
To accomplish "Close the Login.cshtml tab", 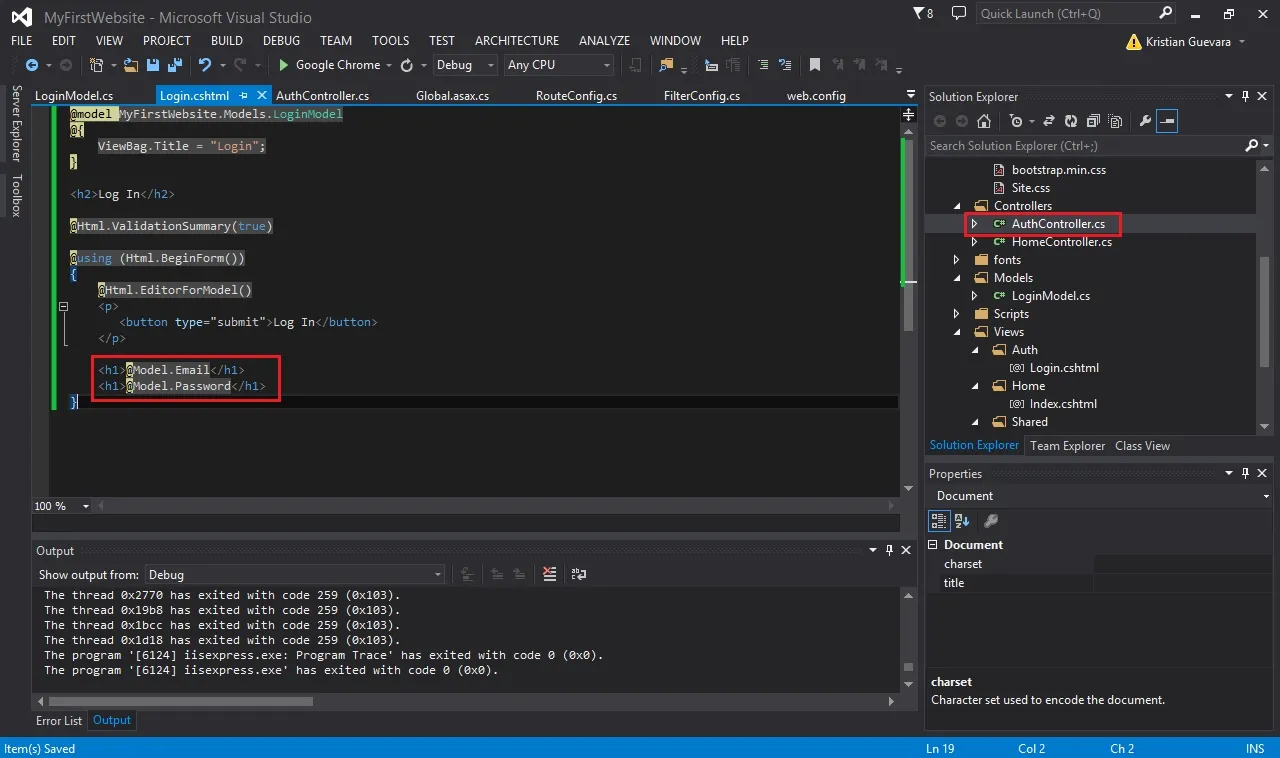I will pyautogui.click(x=262, y=96).
